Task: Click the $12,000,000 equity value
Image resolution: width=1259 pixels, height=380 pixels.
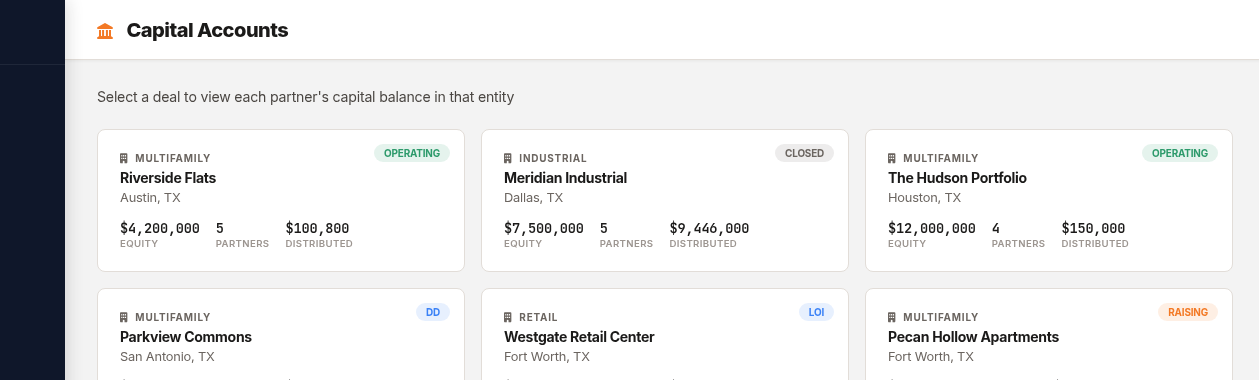Action: click(x=932, y=228)
